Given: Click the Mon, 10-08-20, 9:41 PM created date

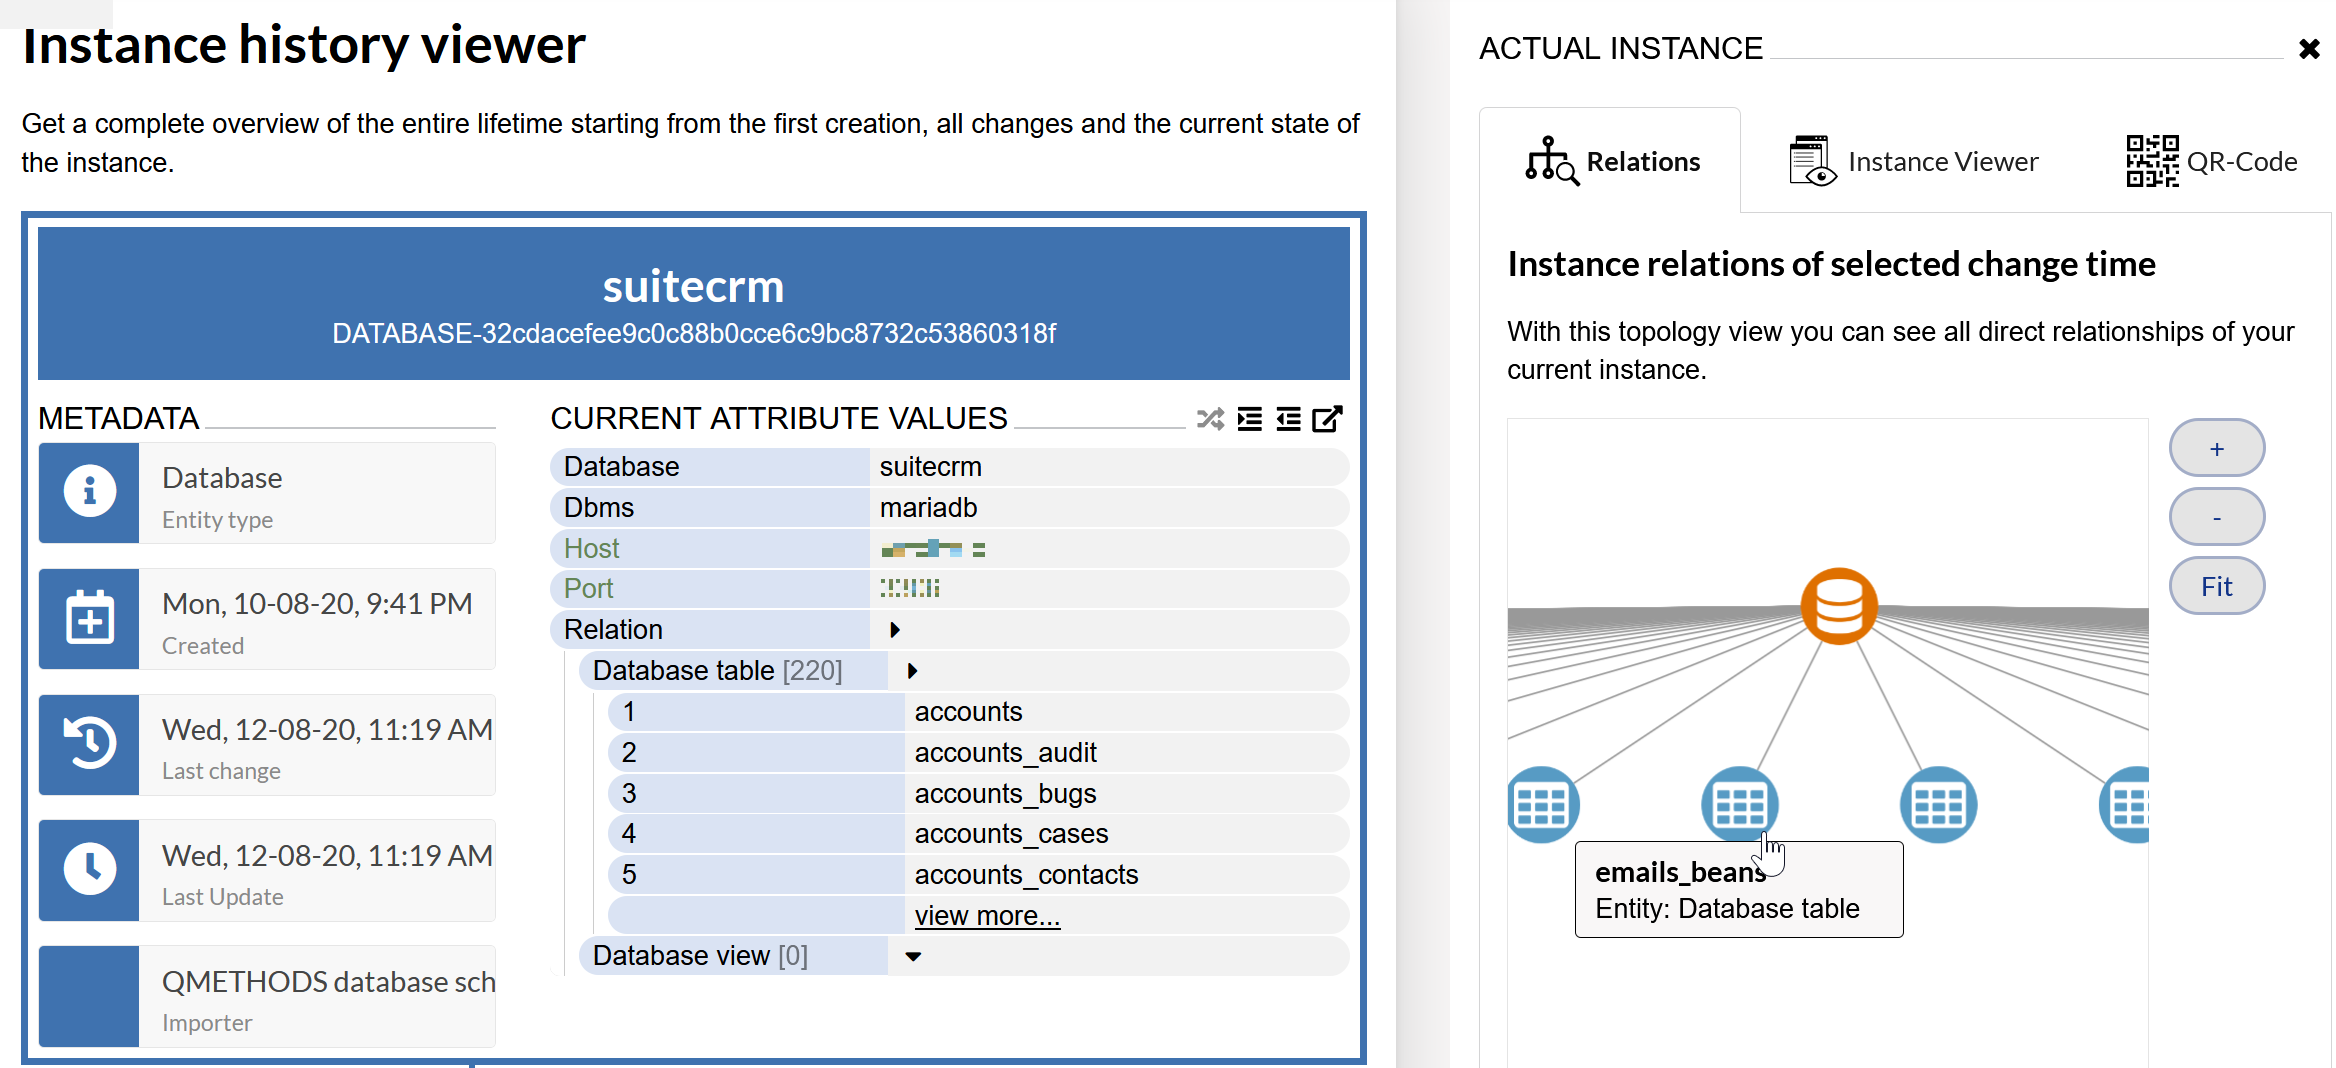Looking at the screenshot, I should (317, 603).
